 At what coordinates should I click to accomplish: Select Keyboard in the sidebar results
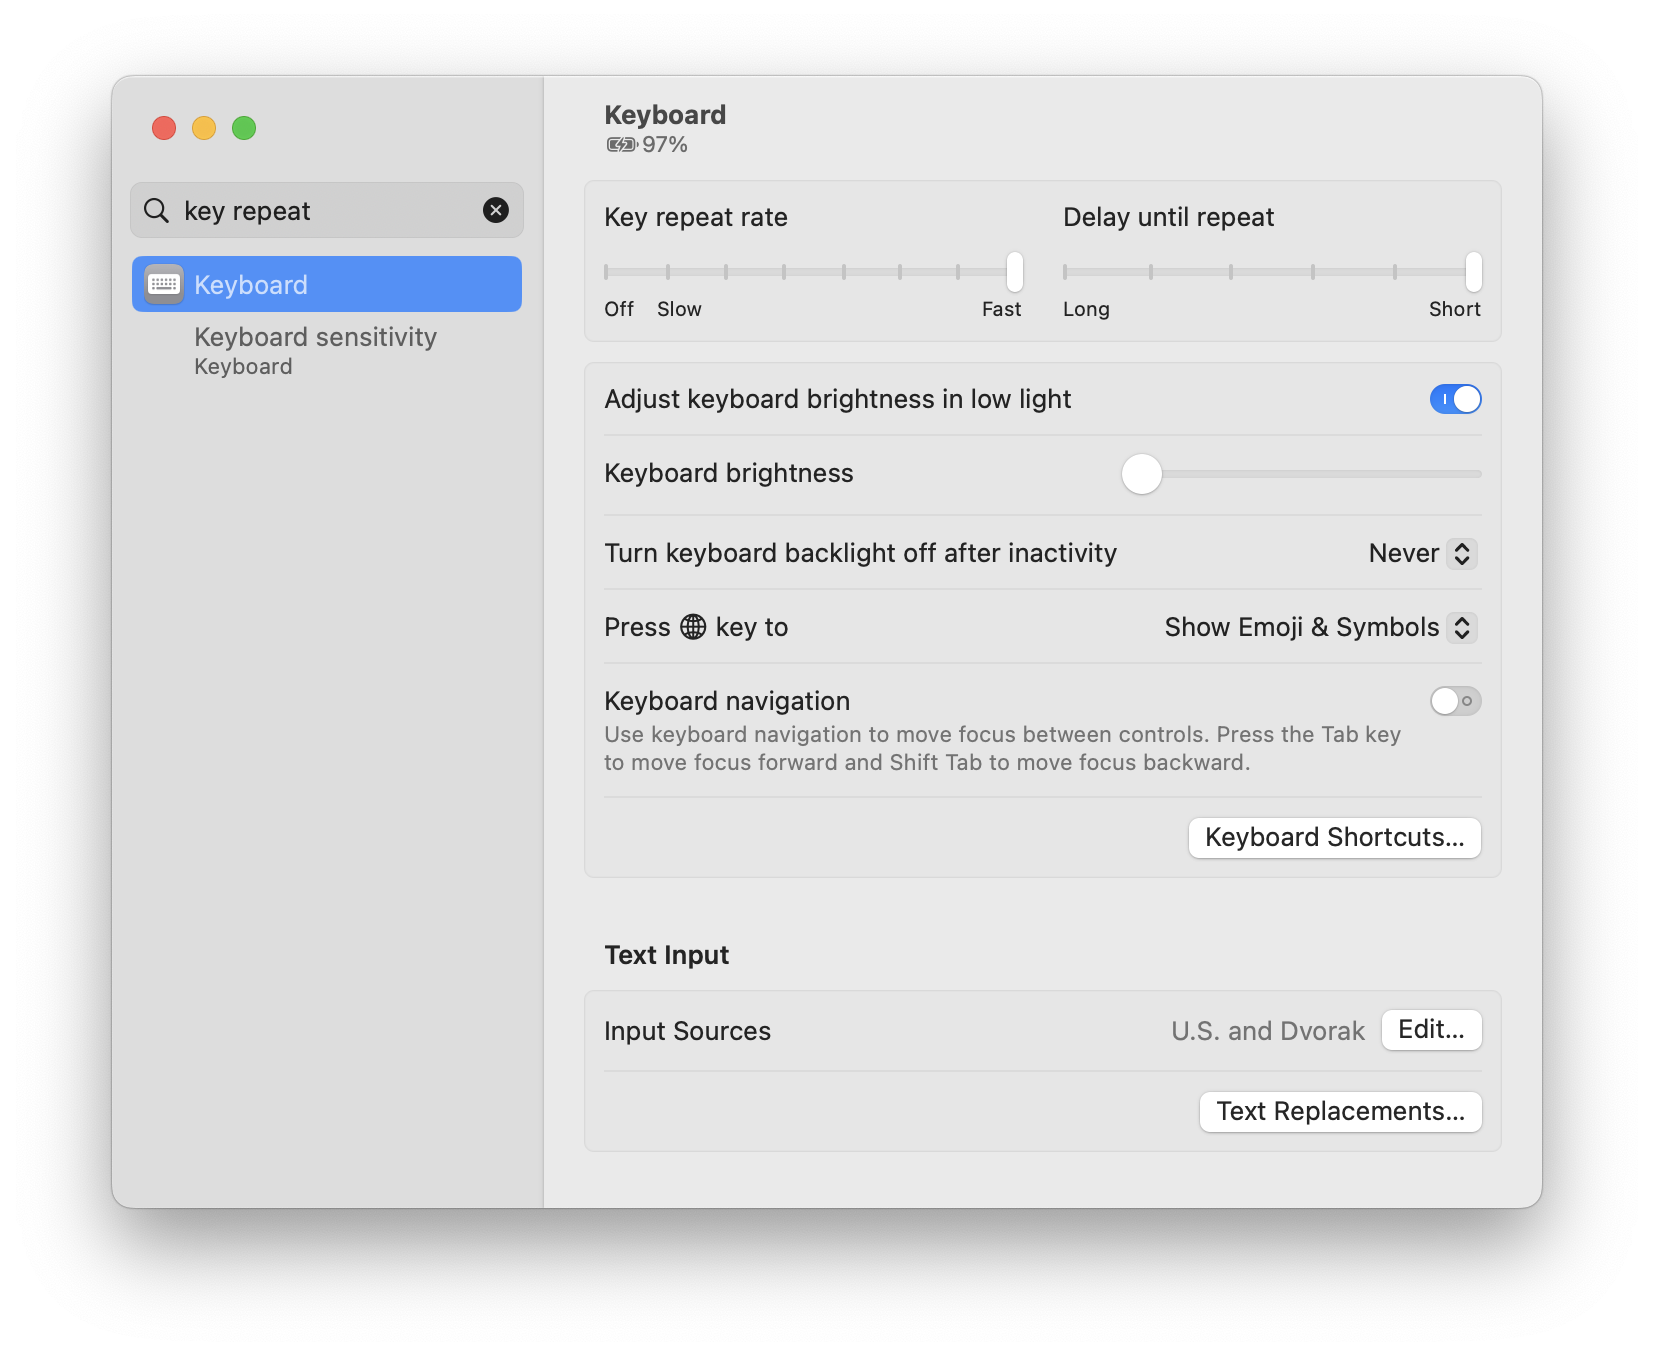[327, 284]
